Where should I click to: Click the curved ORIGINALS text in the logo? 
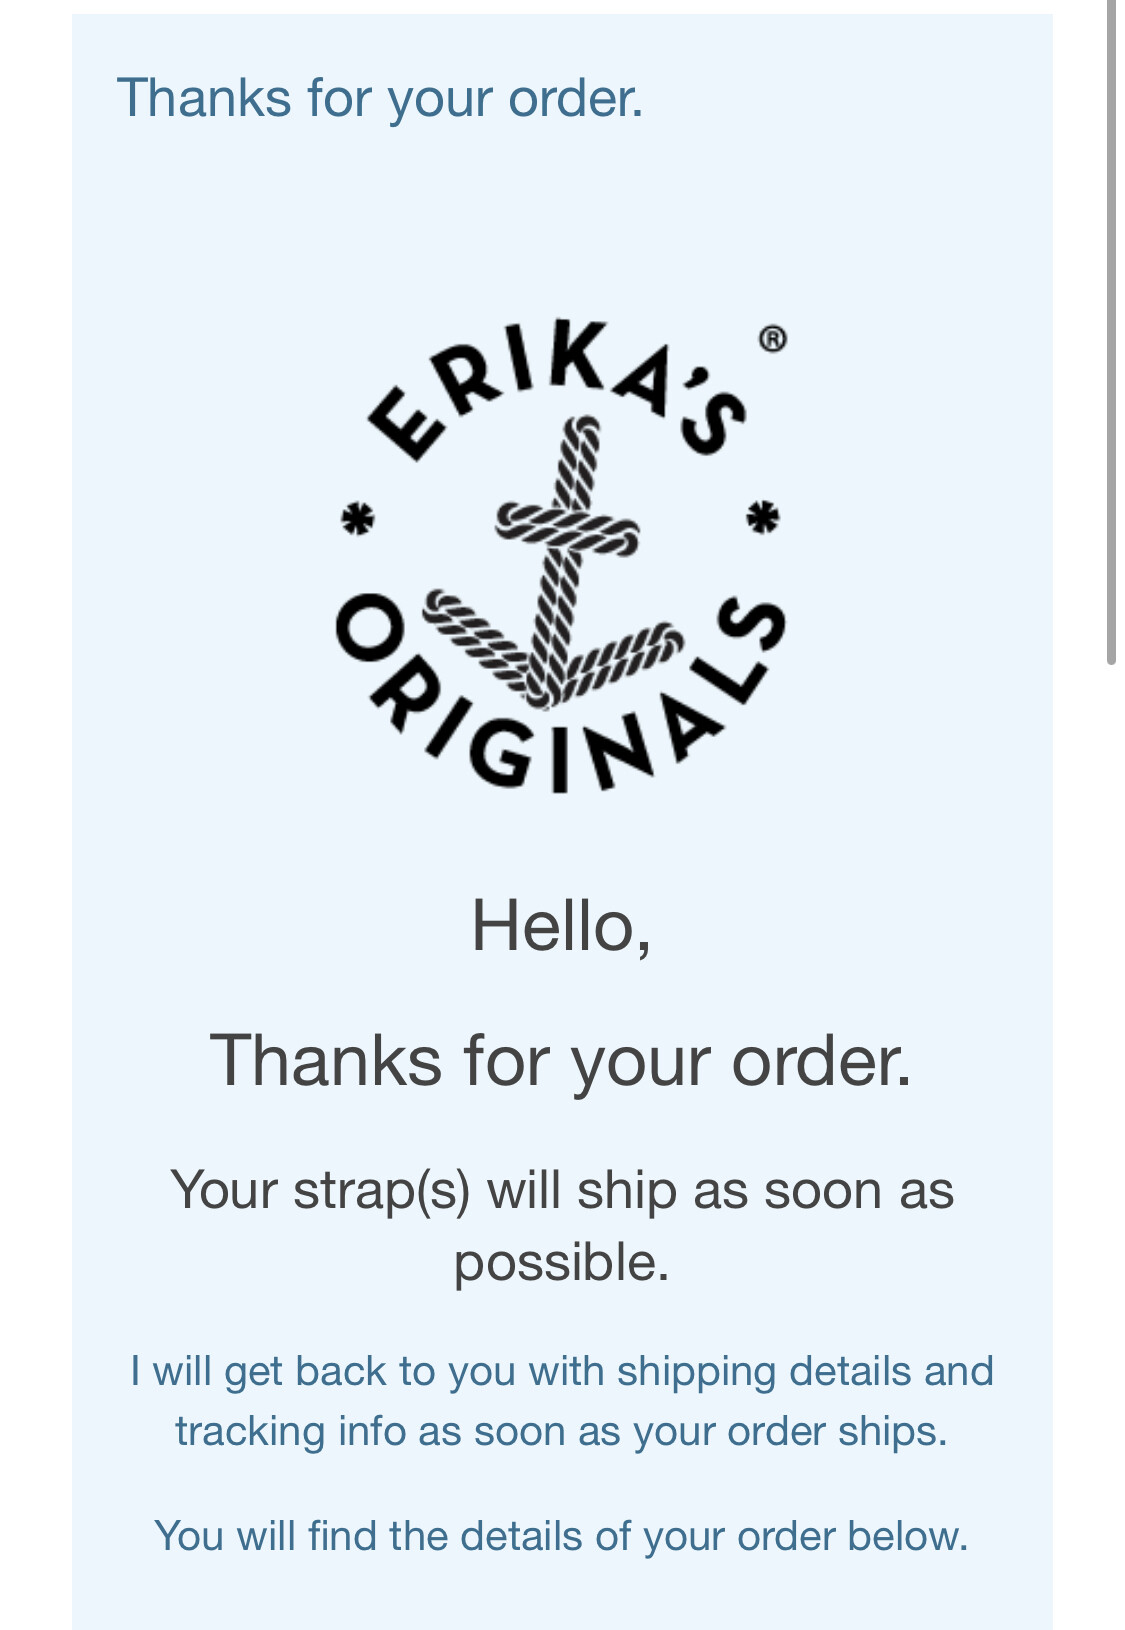tap(560, 700)
